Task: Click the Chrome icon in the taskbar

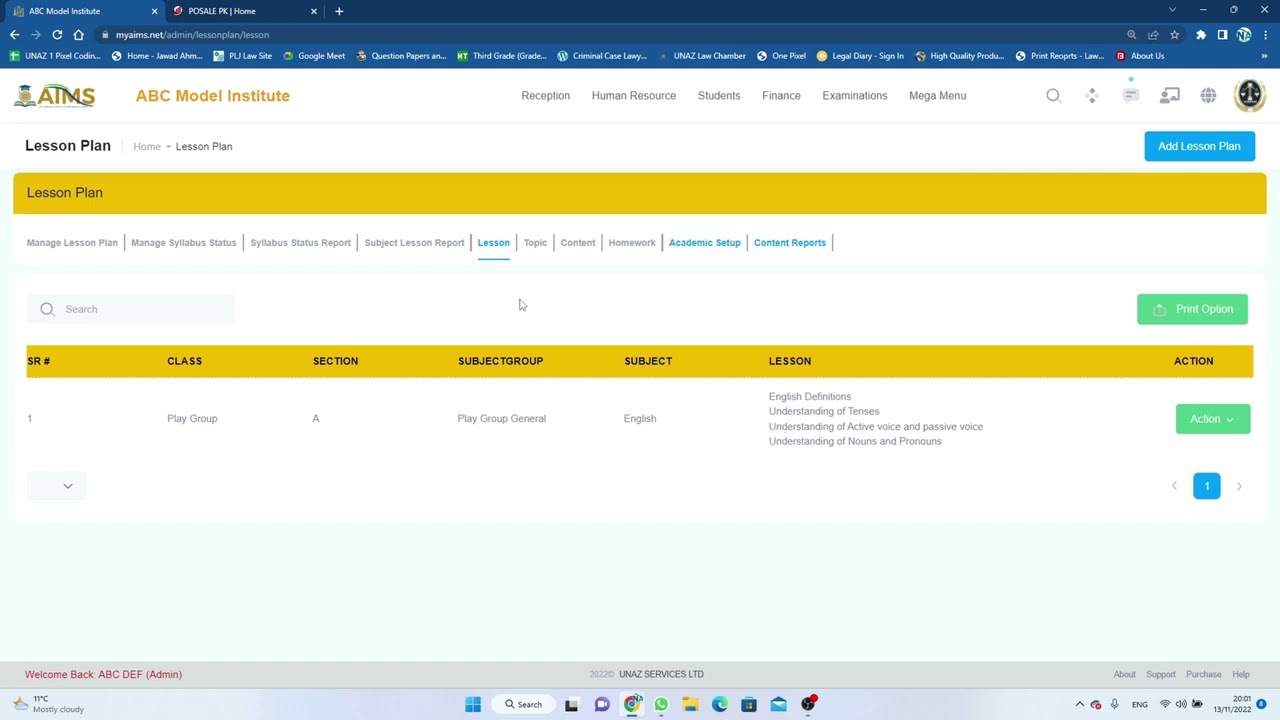Action: pyautogui.click(x=632, y=705)
